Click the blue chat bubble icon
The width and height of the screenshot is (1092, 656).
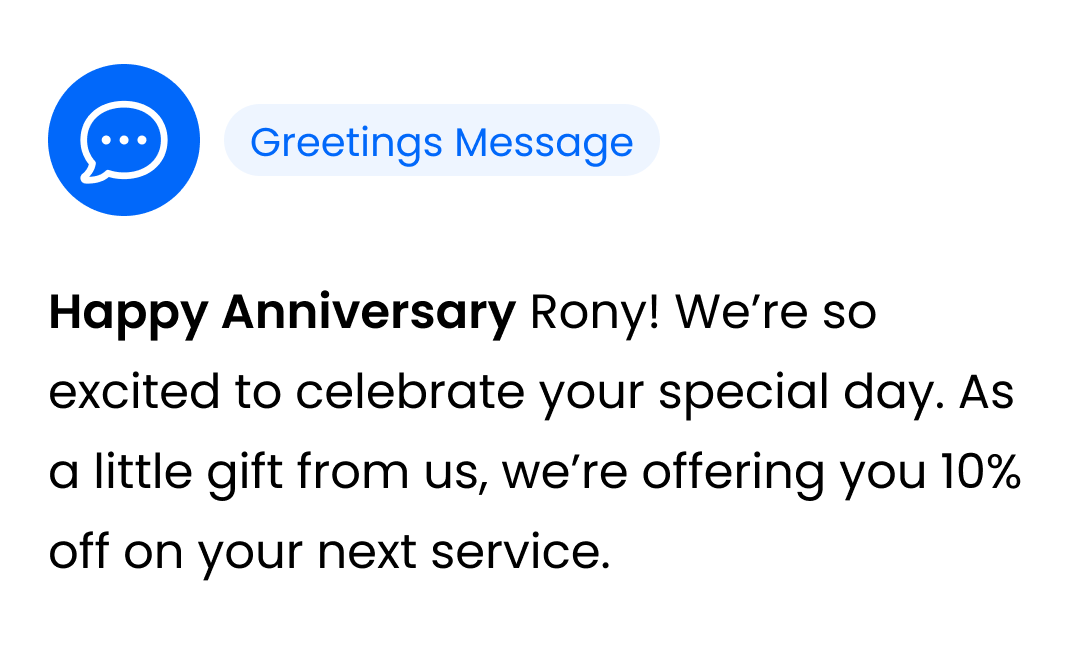(x=124, y=140)
